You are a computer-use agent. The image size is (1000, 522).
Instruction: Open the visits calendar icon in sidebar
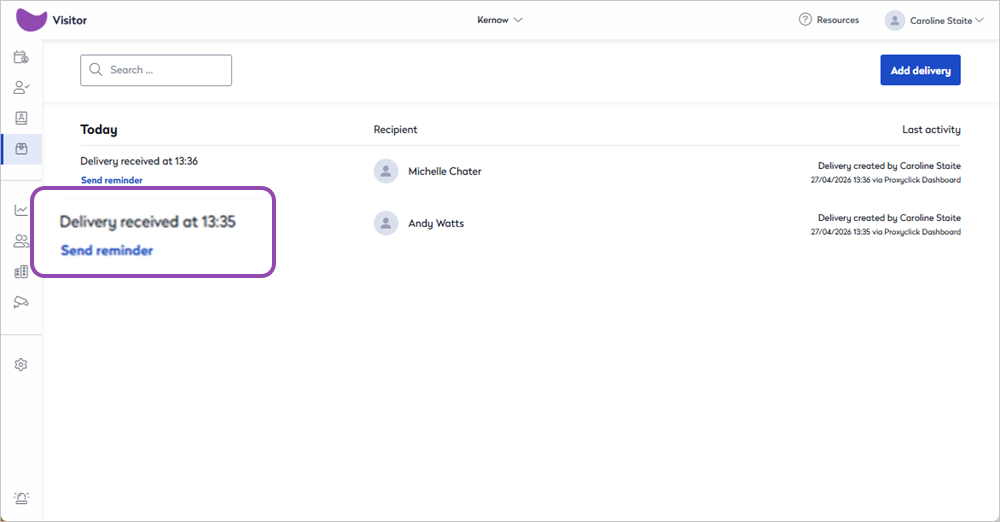(21, 57)
